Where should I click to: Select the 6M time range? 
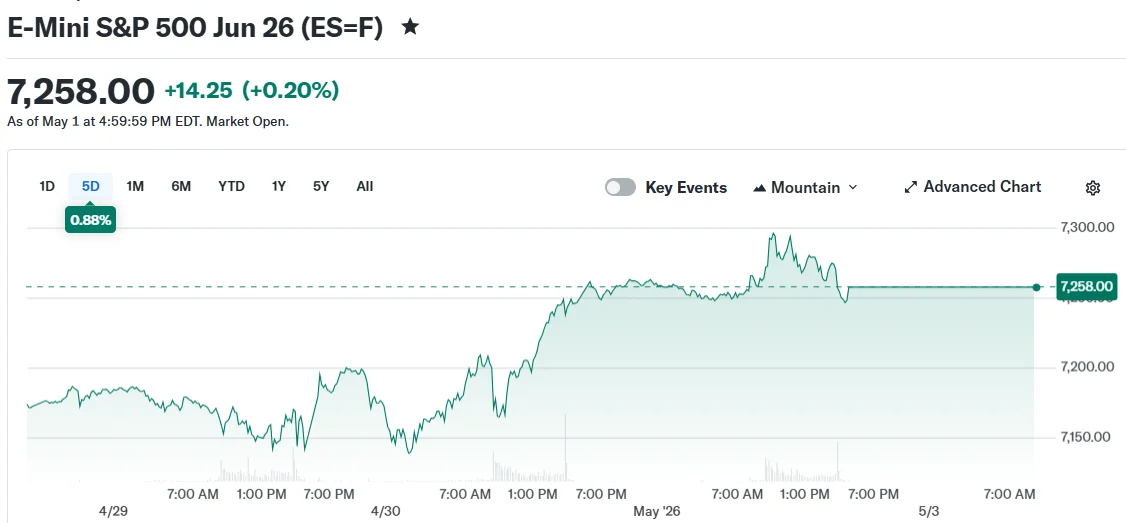point(181,187)
